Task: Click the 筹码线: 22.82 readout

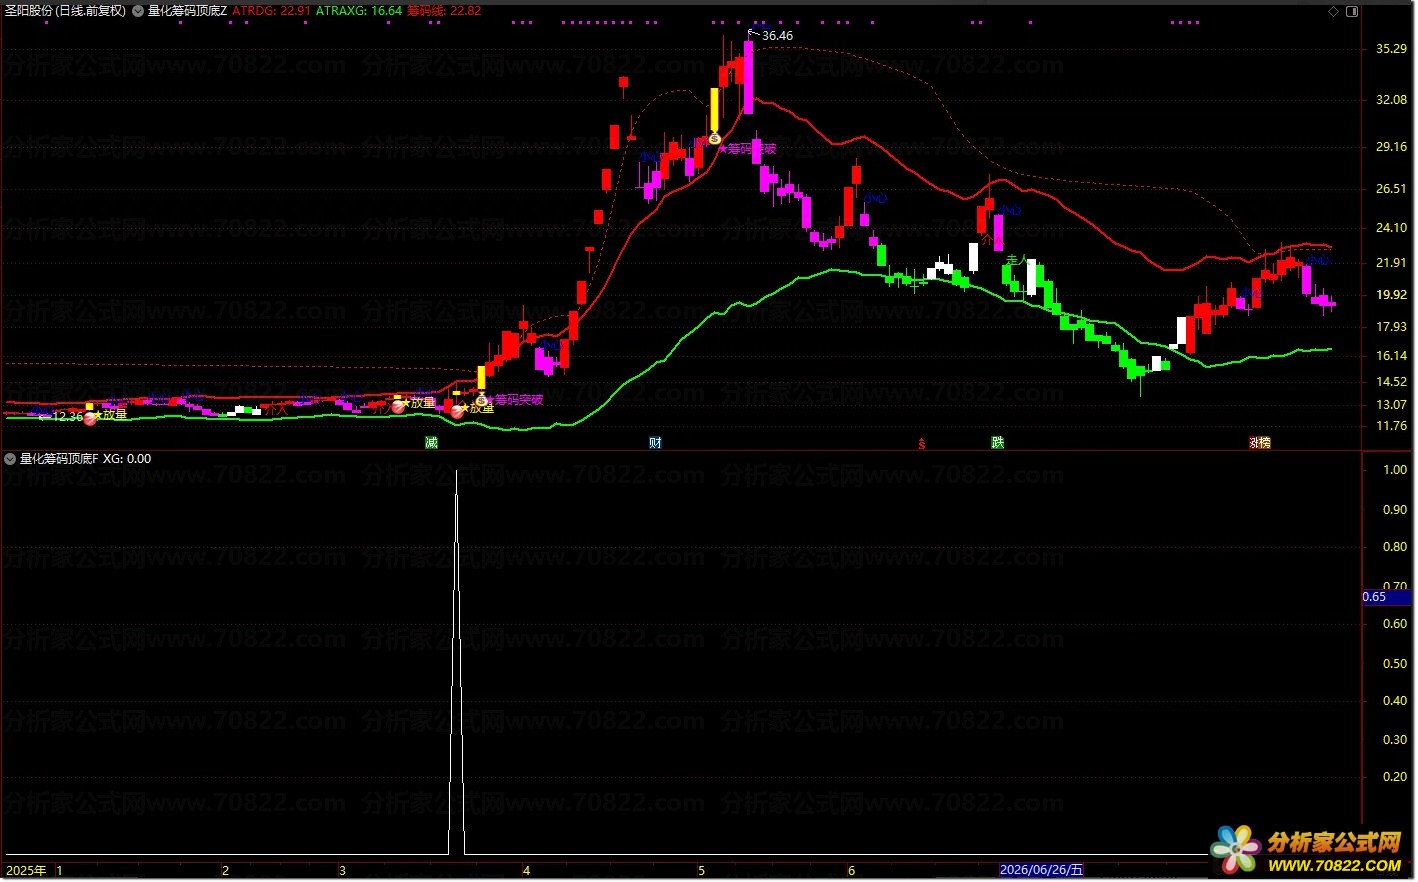Action: [x=444, y=11]
